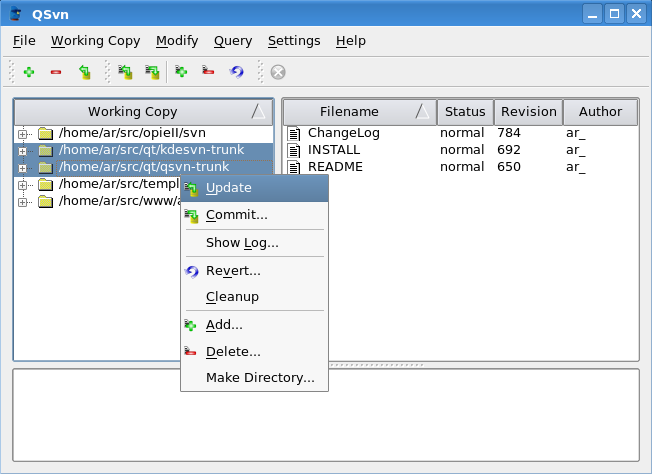Click revision 784 cell

click(x=509, y=133)
